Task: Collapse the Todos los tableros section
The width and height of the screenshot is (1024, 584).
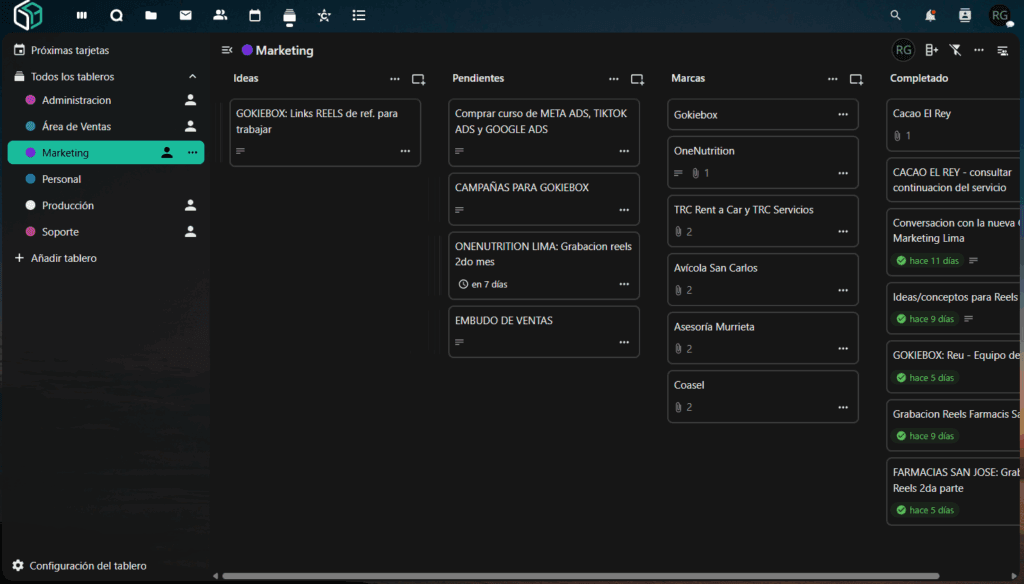Action: click(192, 77)
